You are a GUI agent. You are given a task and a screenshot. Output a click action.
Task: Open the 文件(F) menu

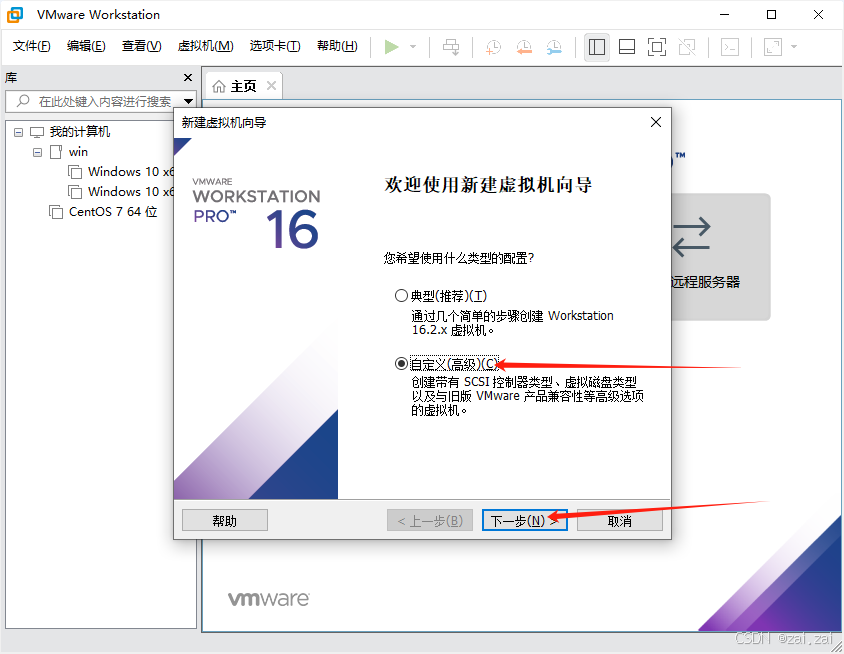pyautogui.click(x=32, y=46)
